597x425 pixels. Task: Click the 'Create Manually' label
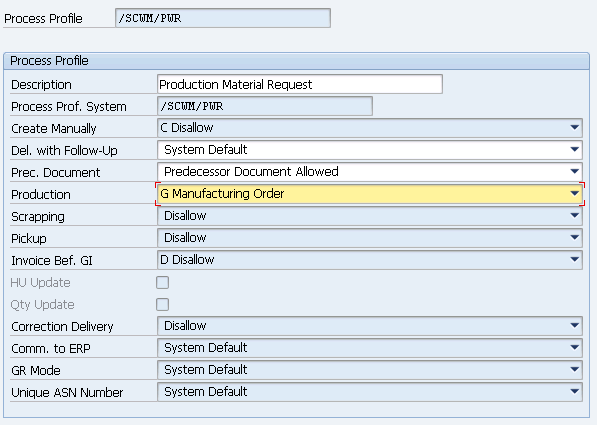54,129
